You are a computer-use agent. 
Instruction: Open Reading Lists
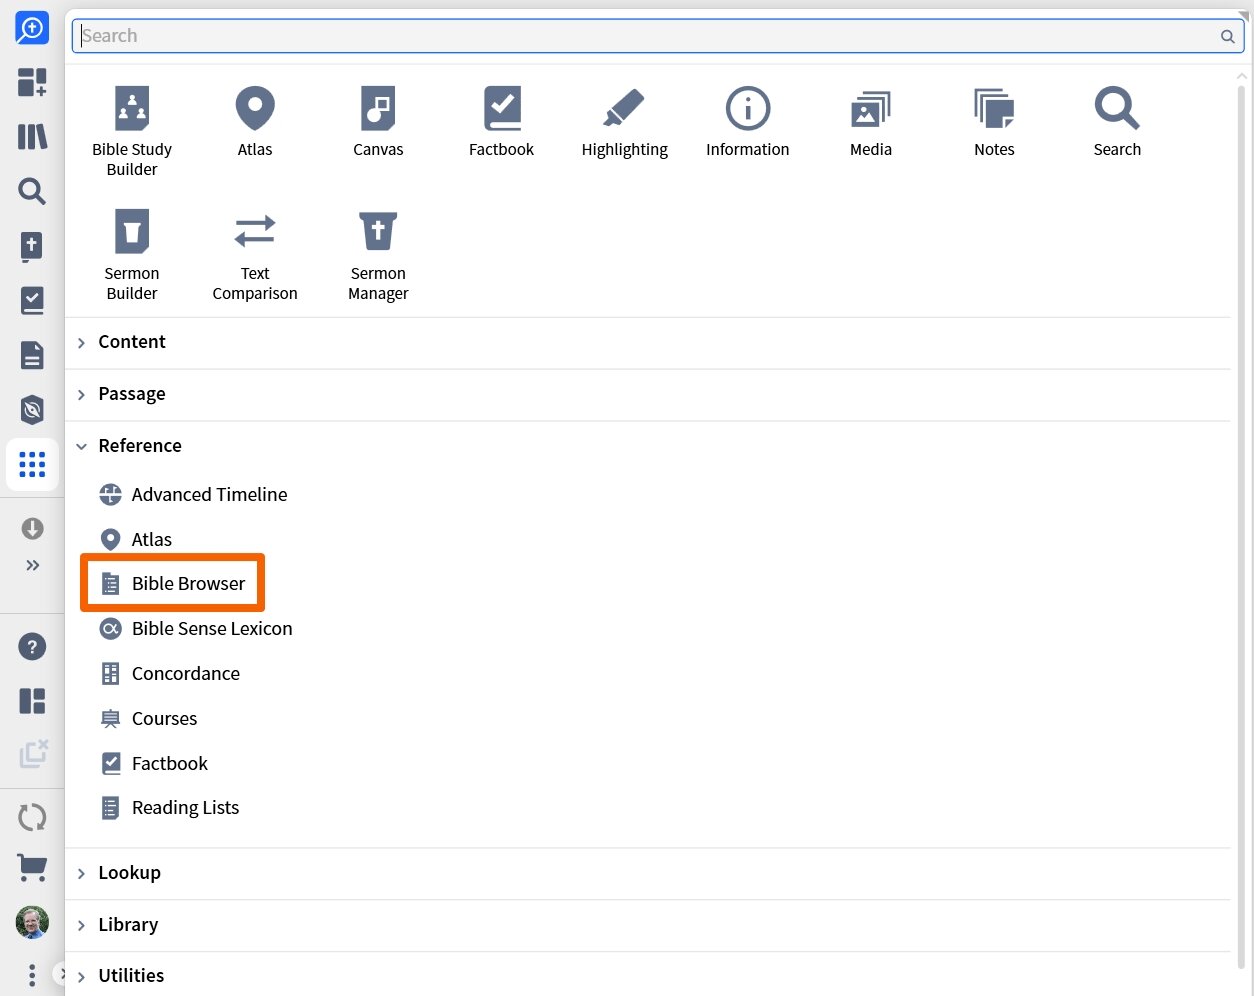coord(169,807)
